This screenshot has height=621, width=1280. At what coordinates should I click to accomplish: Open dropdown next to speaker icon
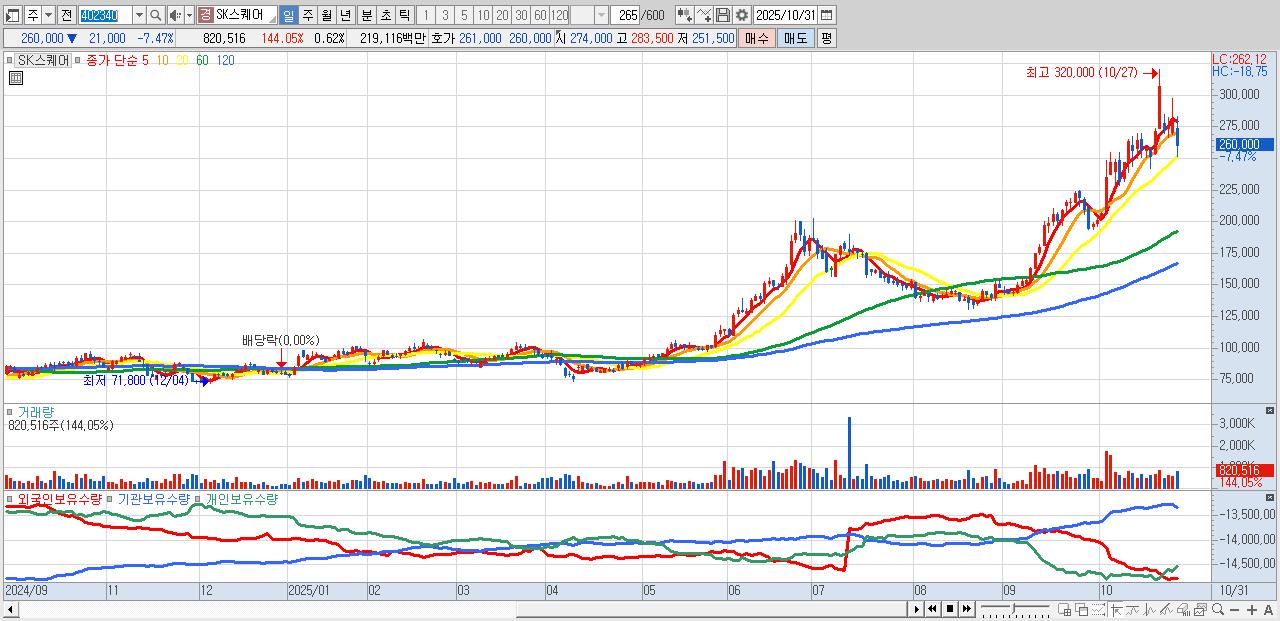[x=189, y=15]
